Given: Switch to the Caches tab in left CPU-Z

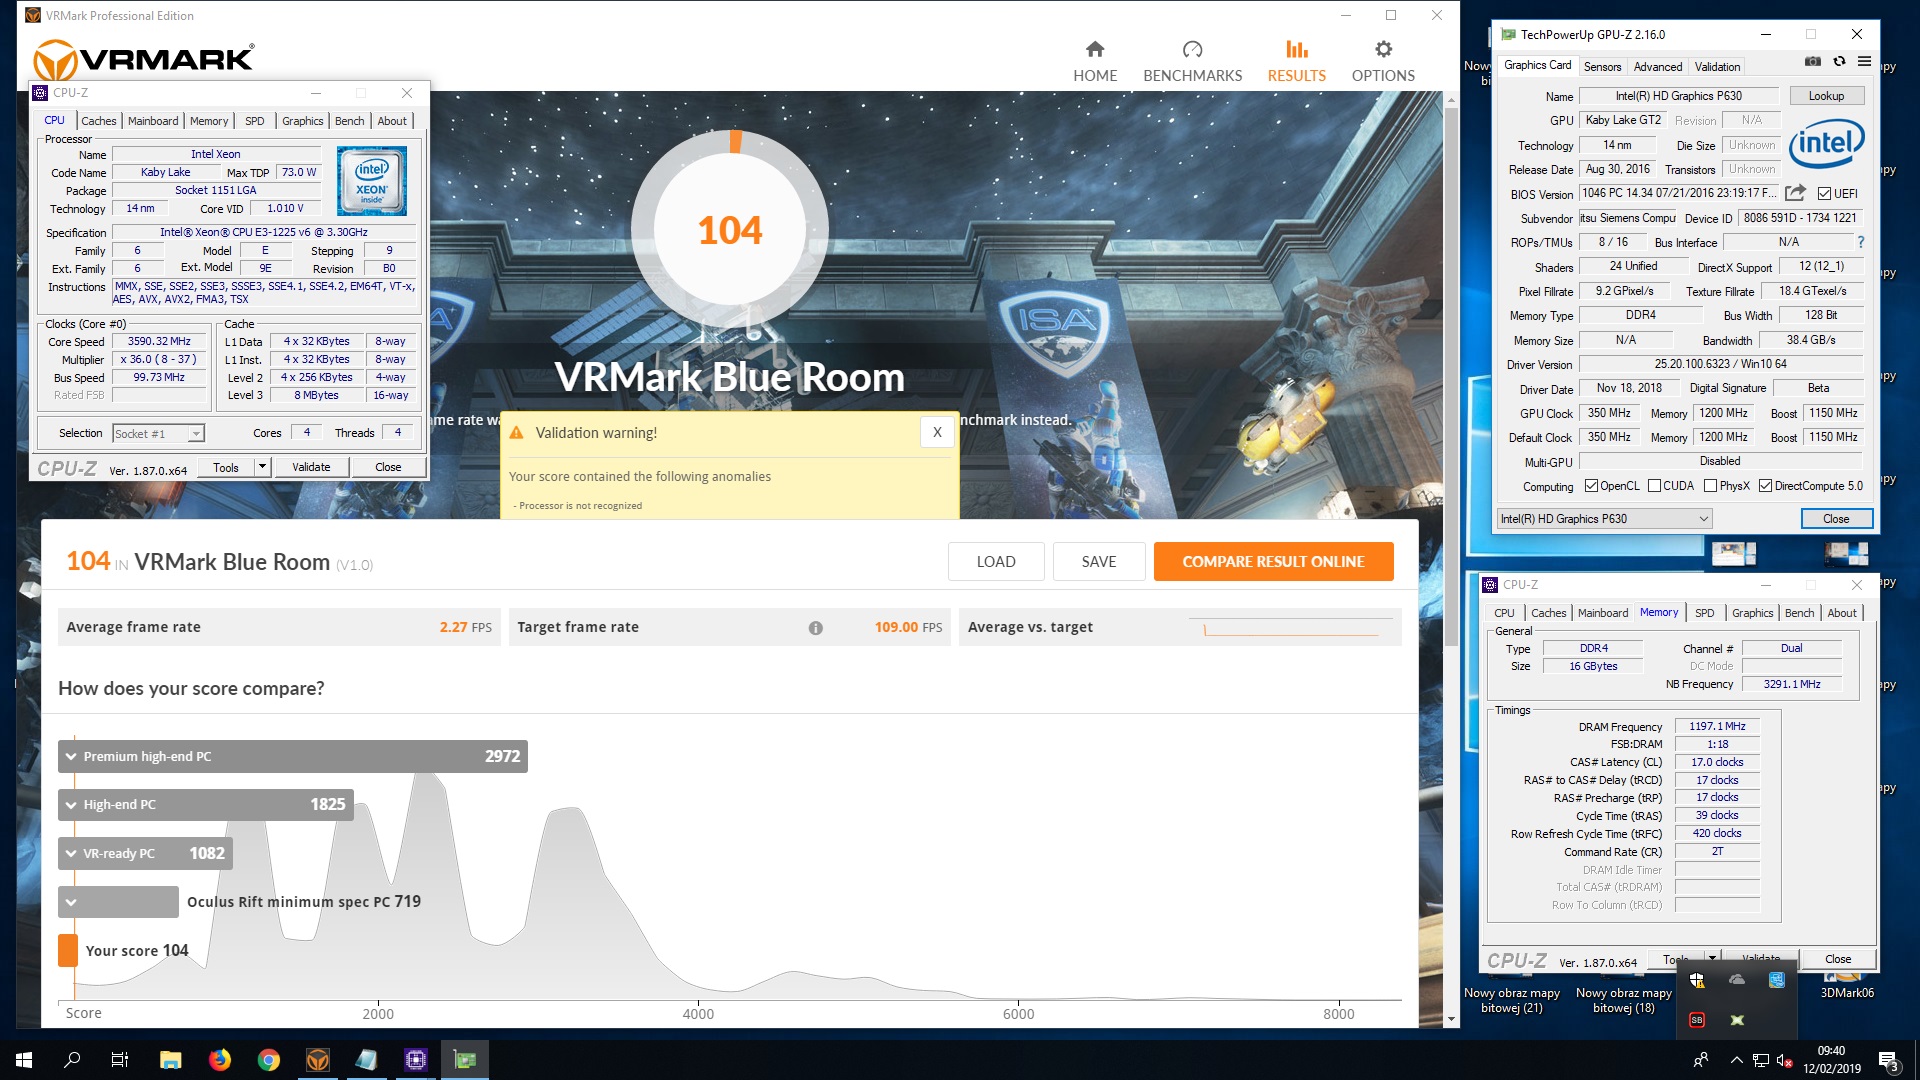Looking at the screenshot, I should 98,121.
